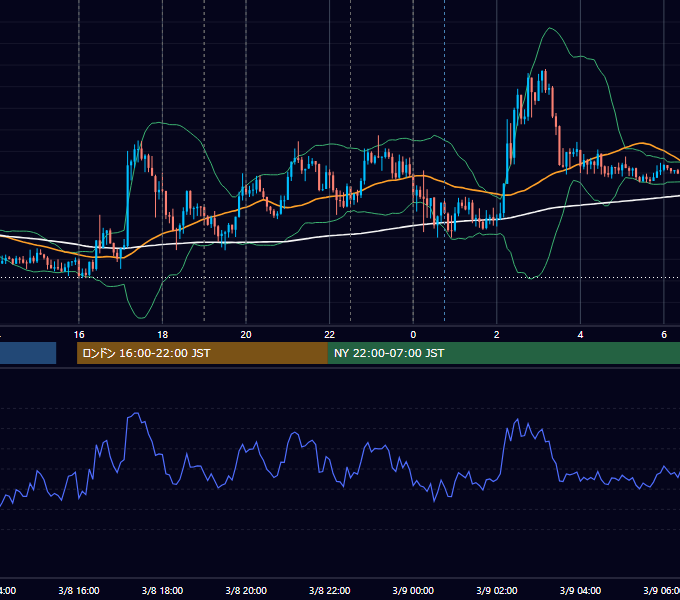Click the '20' hour label on the price chart axis

(x=246, y=335)
